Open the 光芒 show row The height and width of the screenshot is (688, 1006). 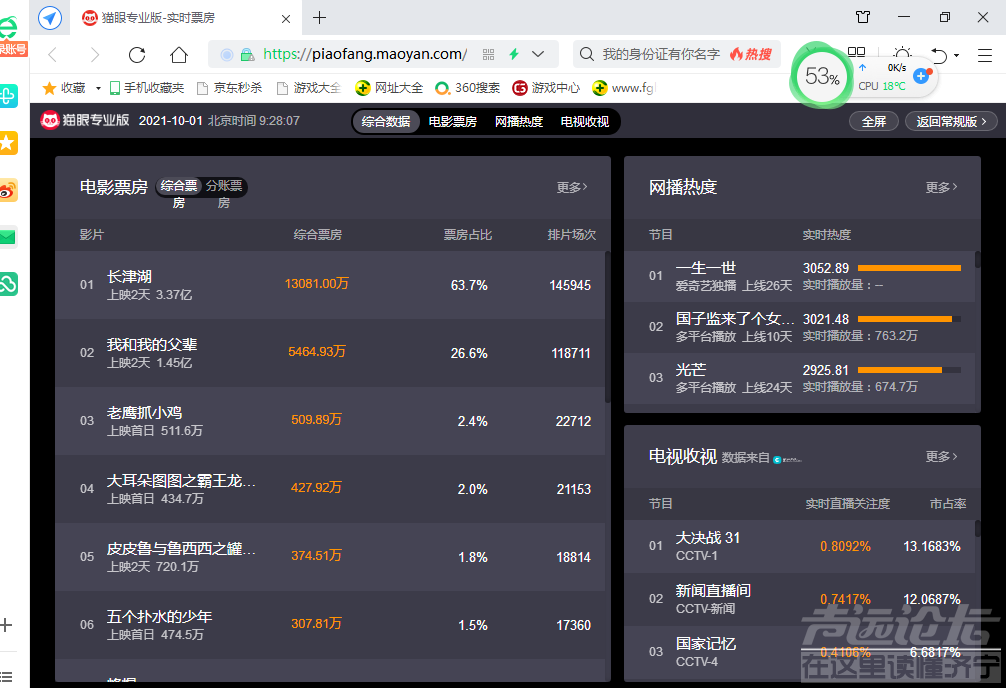[x=799, y=377]
